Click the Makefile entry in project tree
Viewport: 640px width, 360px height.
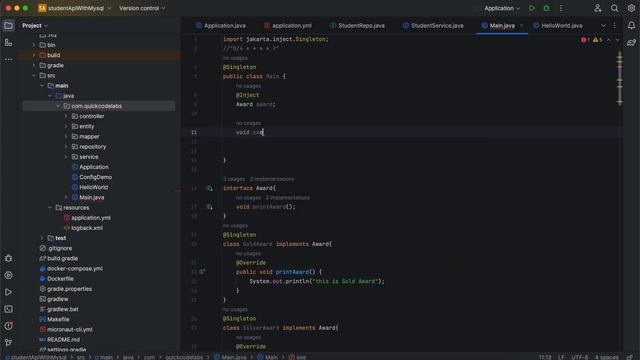click(x=58, y=319)
